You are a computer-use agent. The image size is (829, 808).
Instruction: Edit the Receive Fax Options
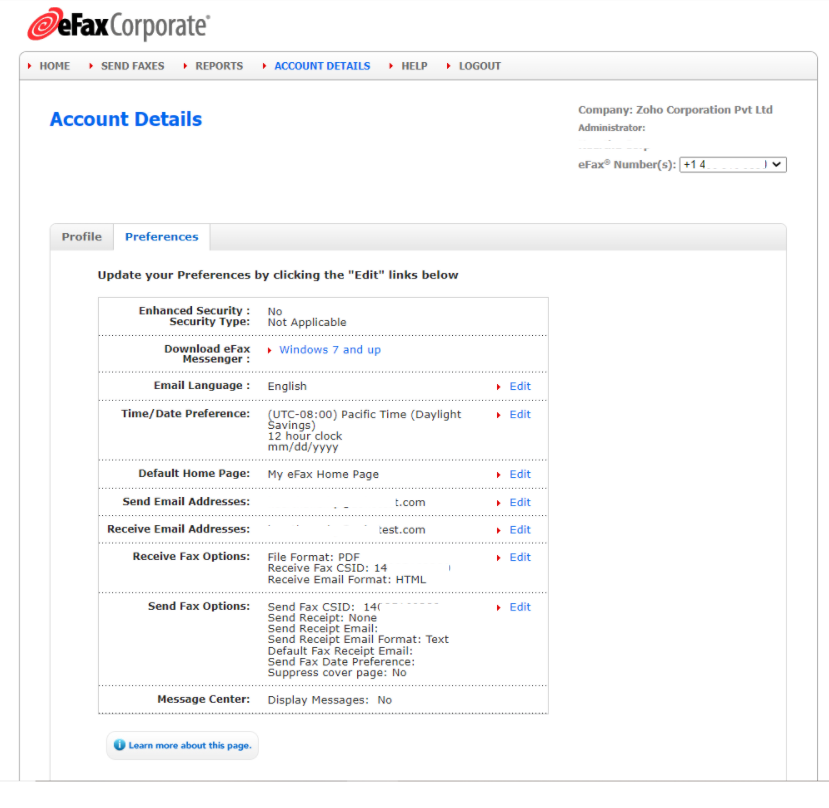click(x=520, y=557)
